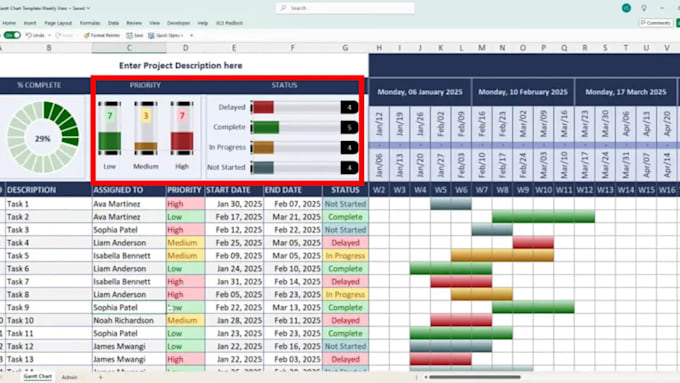680x383 pixels.
Task: Click the High priority red battery gauge
Action: tap(182, 128)
